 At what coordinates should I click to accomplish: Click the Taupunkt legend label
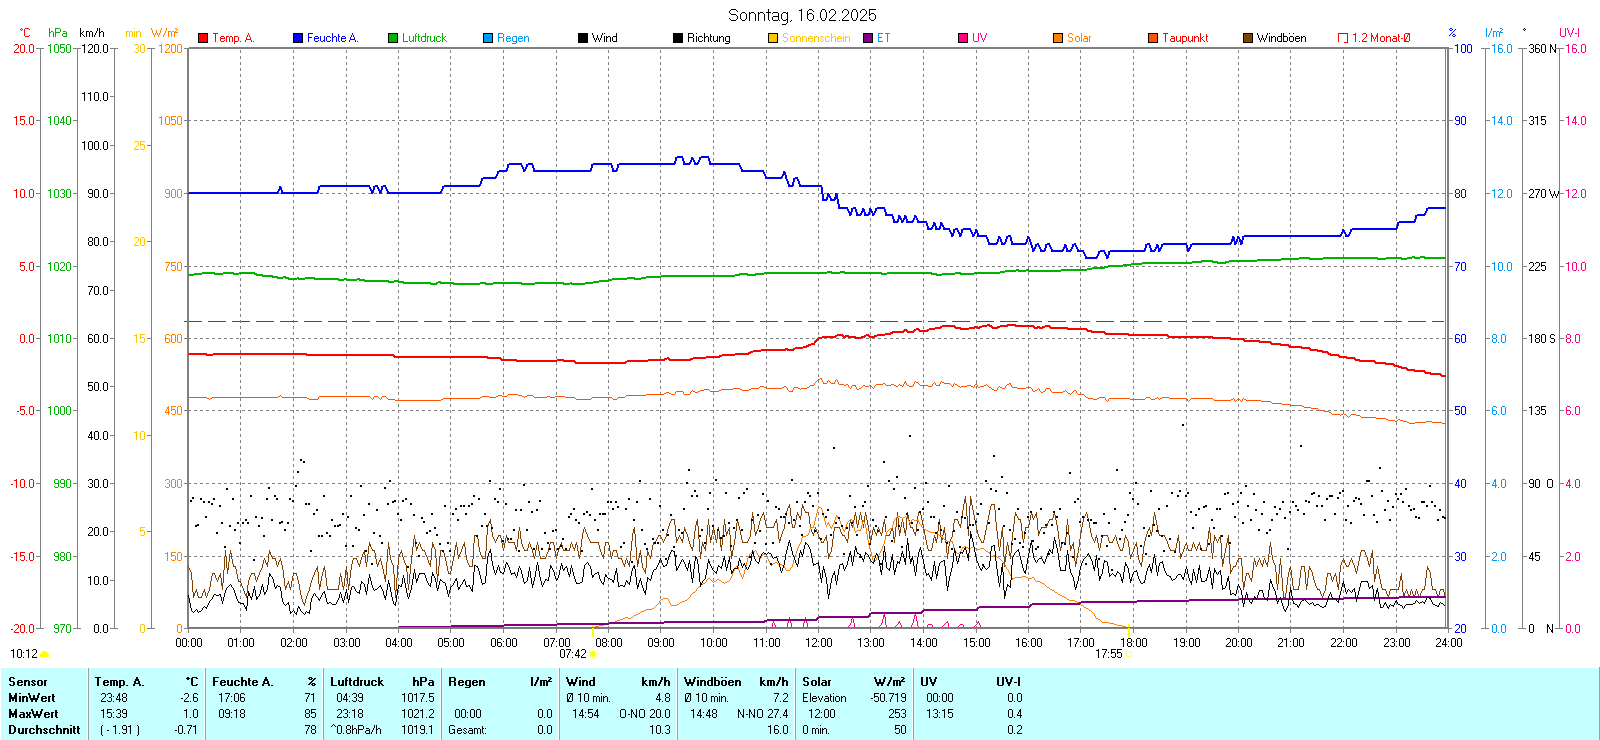click(x=1185, y=38)
